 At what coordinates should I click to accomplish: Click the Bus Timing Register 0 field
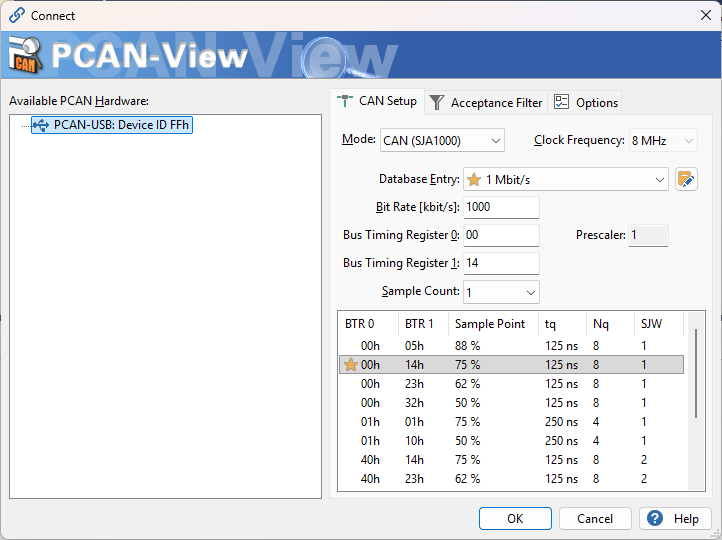point(501,235)
